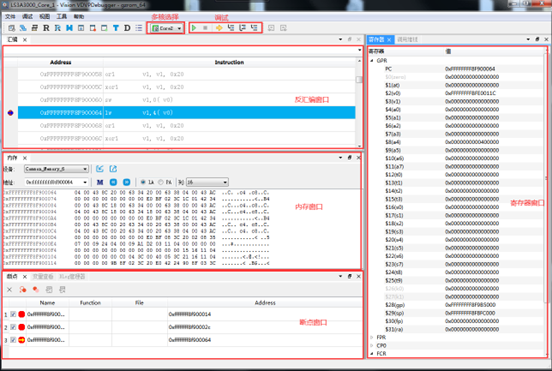The height and width of the screenshot is (371, 552).
Task: Select the LA address radio button
Action: pos(143,182)
